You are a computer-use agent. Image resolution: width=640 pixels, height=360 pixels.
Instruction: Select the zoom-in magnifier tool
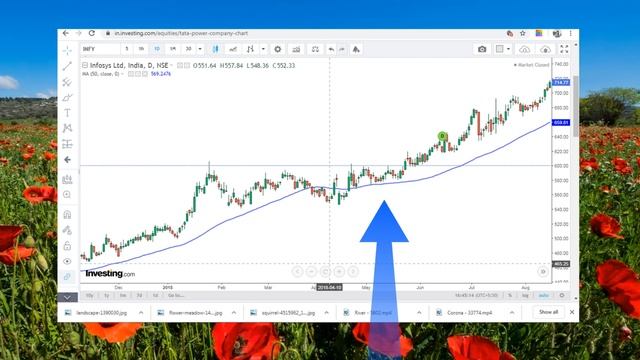pos(67,195)
